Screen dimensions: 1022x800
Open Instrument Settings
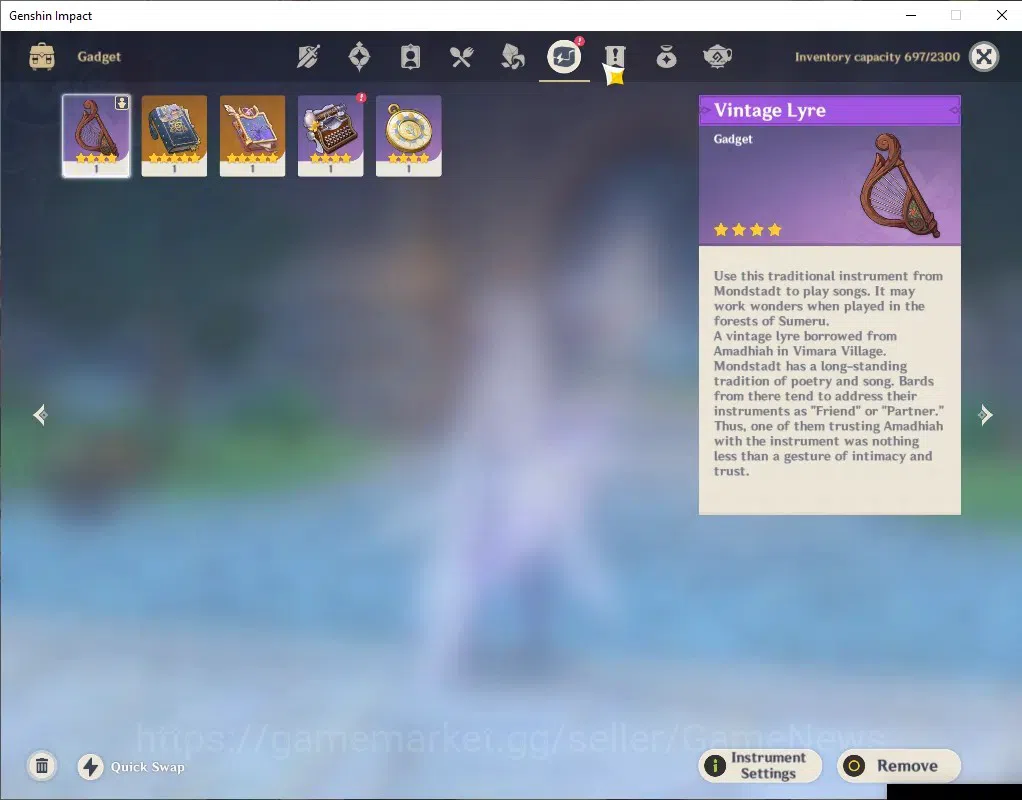(x=760, y=765)
